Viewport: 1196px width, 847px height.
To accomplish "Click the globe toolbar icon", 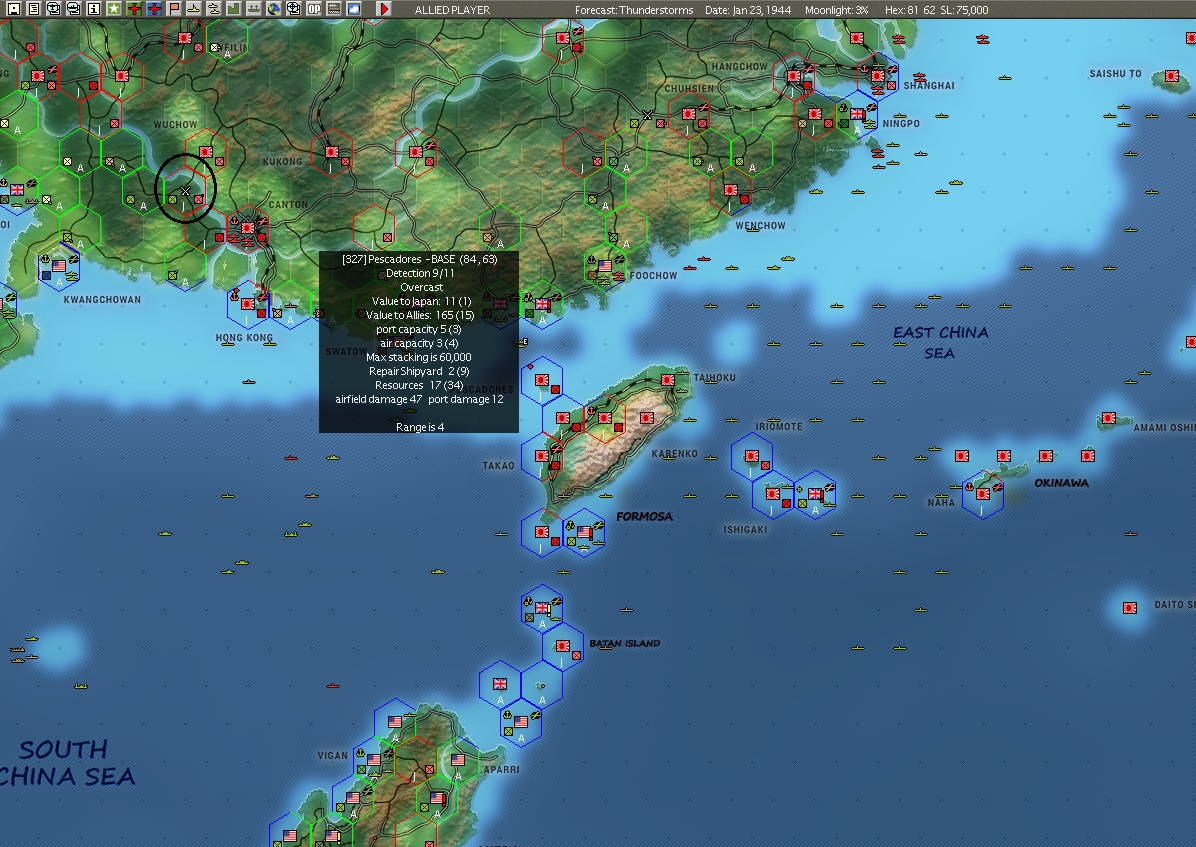I will pos(273,9).
